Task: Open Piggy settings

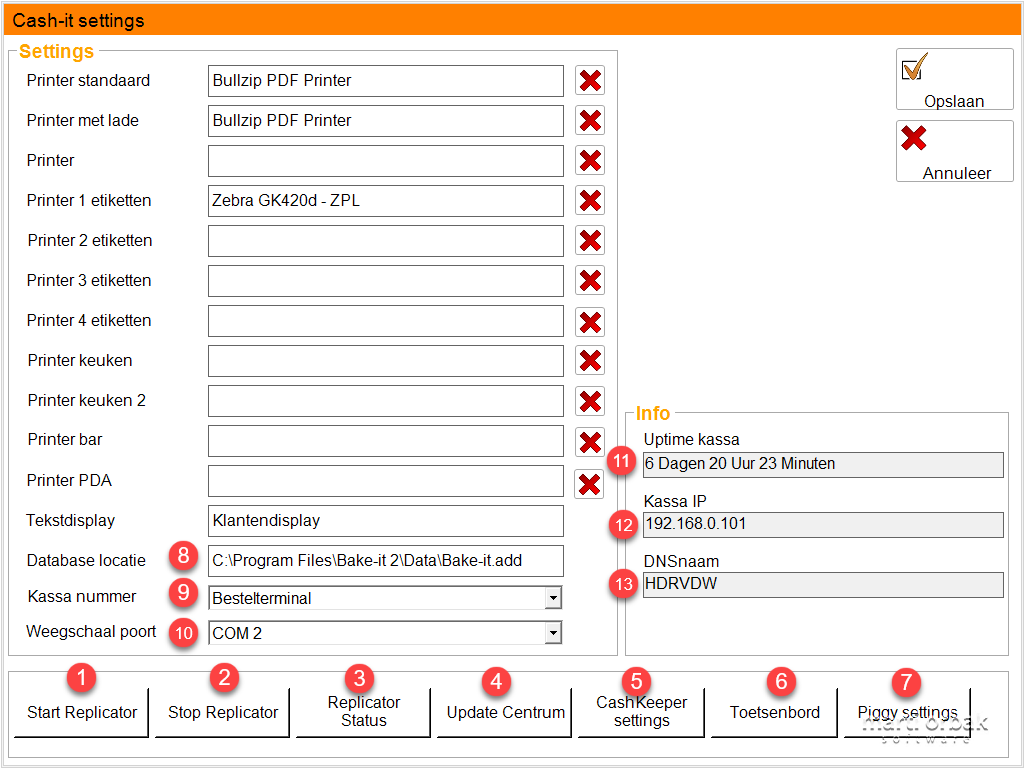Action: (x=907, y=712)
